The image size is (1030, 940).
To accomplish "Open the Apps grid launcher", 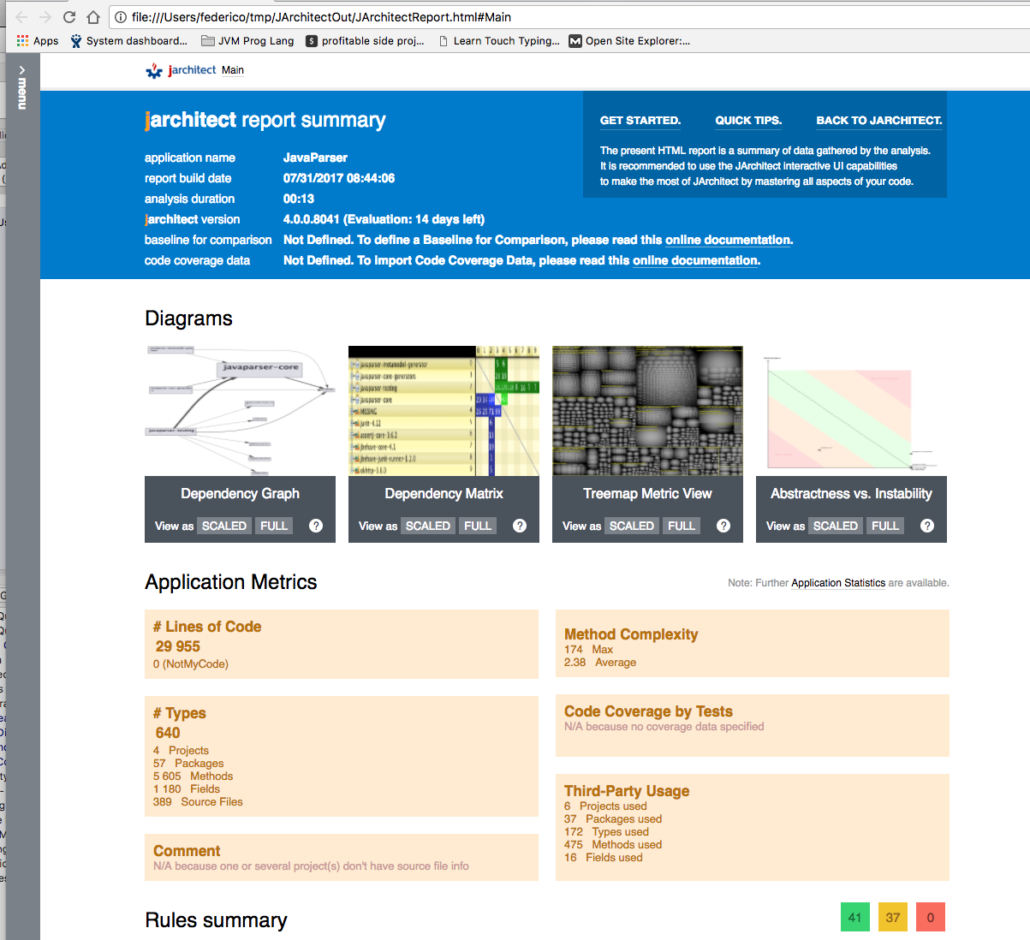I will (x=22, y=41).
